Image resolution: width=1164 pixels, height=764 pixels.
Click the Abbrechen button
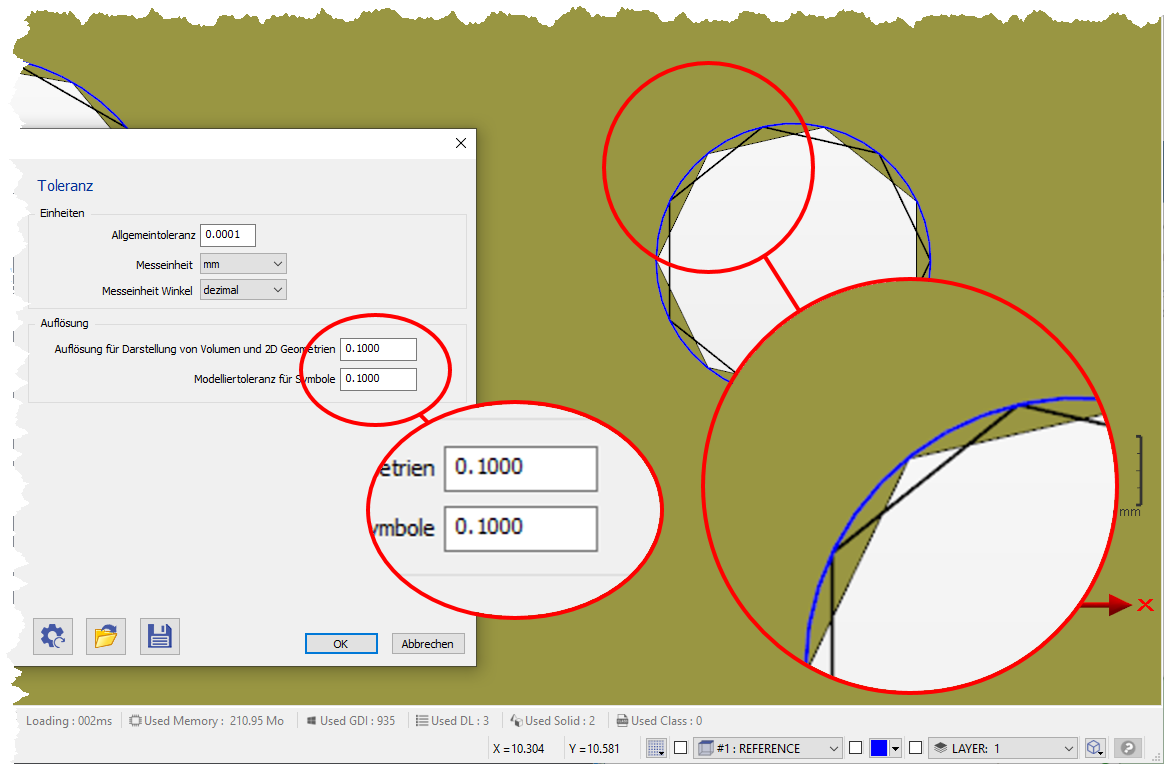coord(428,644)
